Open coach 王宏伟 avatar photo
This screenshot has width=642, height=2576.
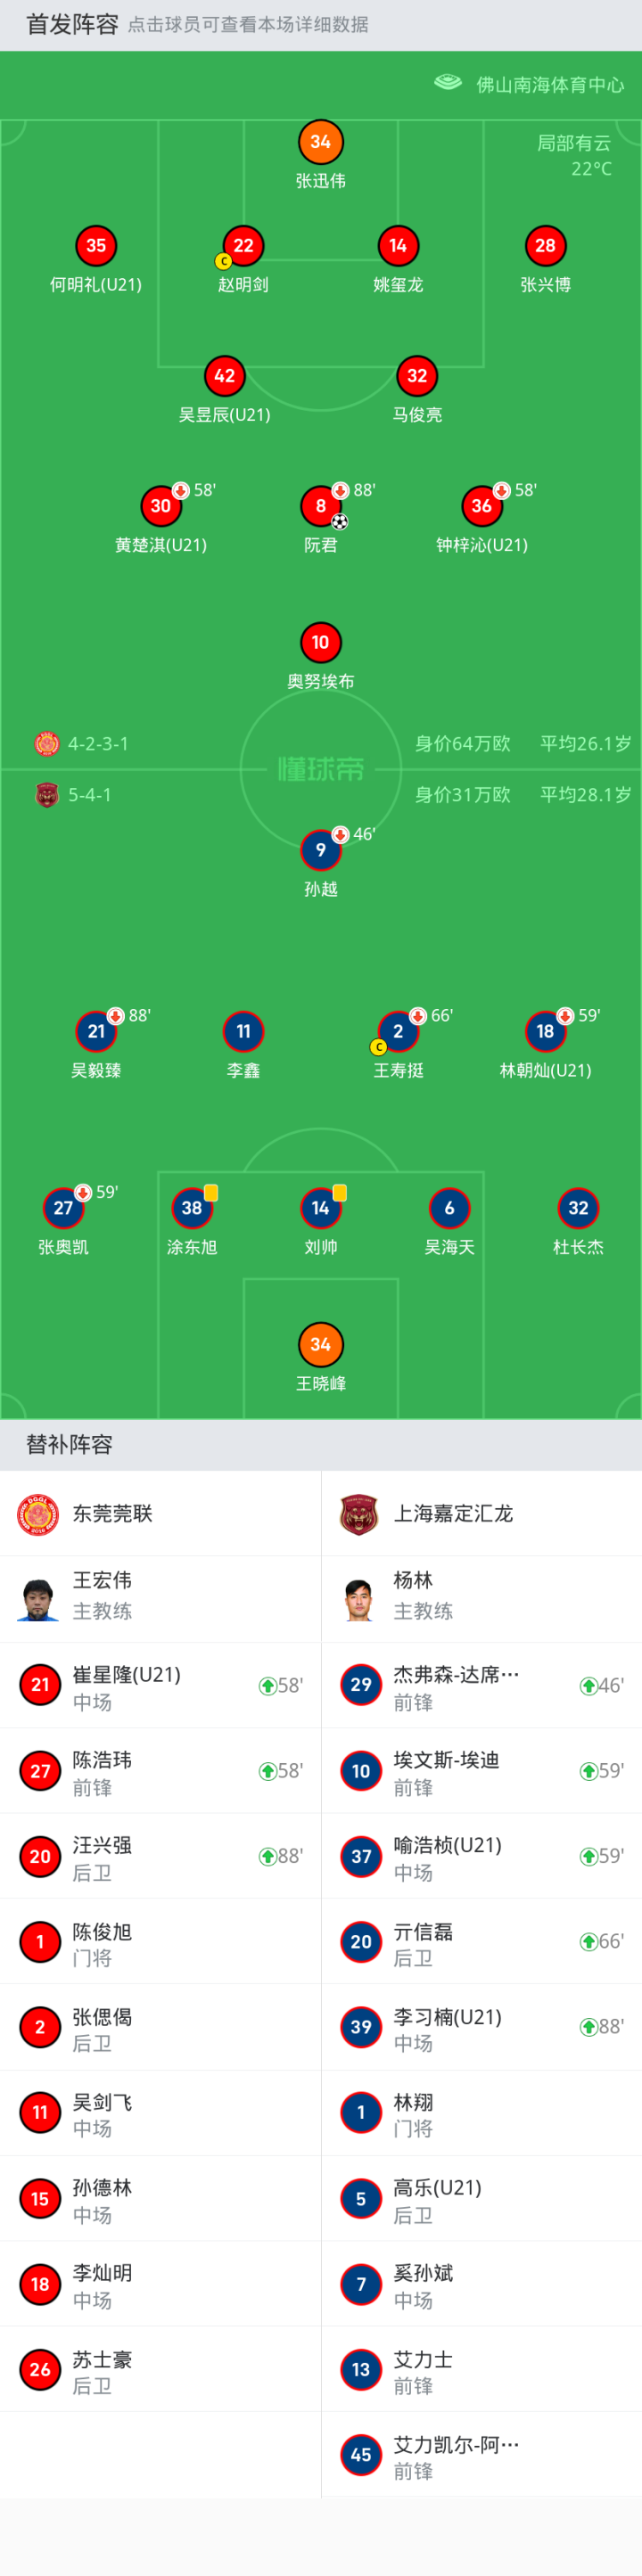pyautogui.click(x=38, y=1599)
